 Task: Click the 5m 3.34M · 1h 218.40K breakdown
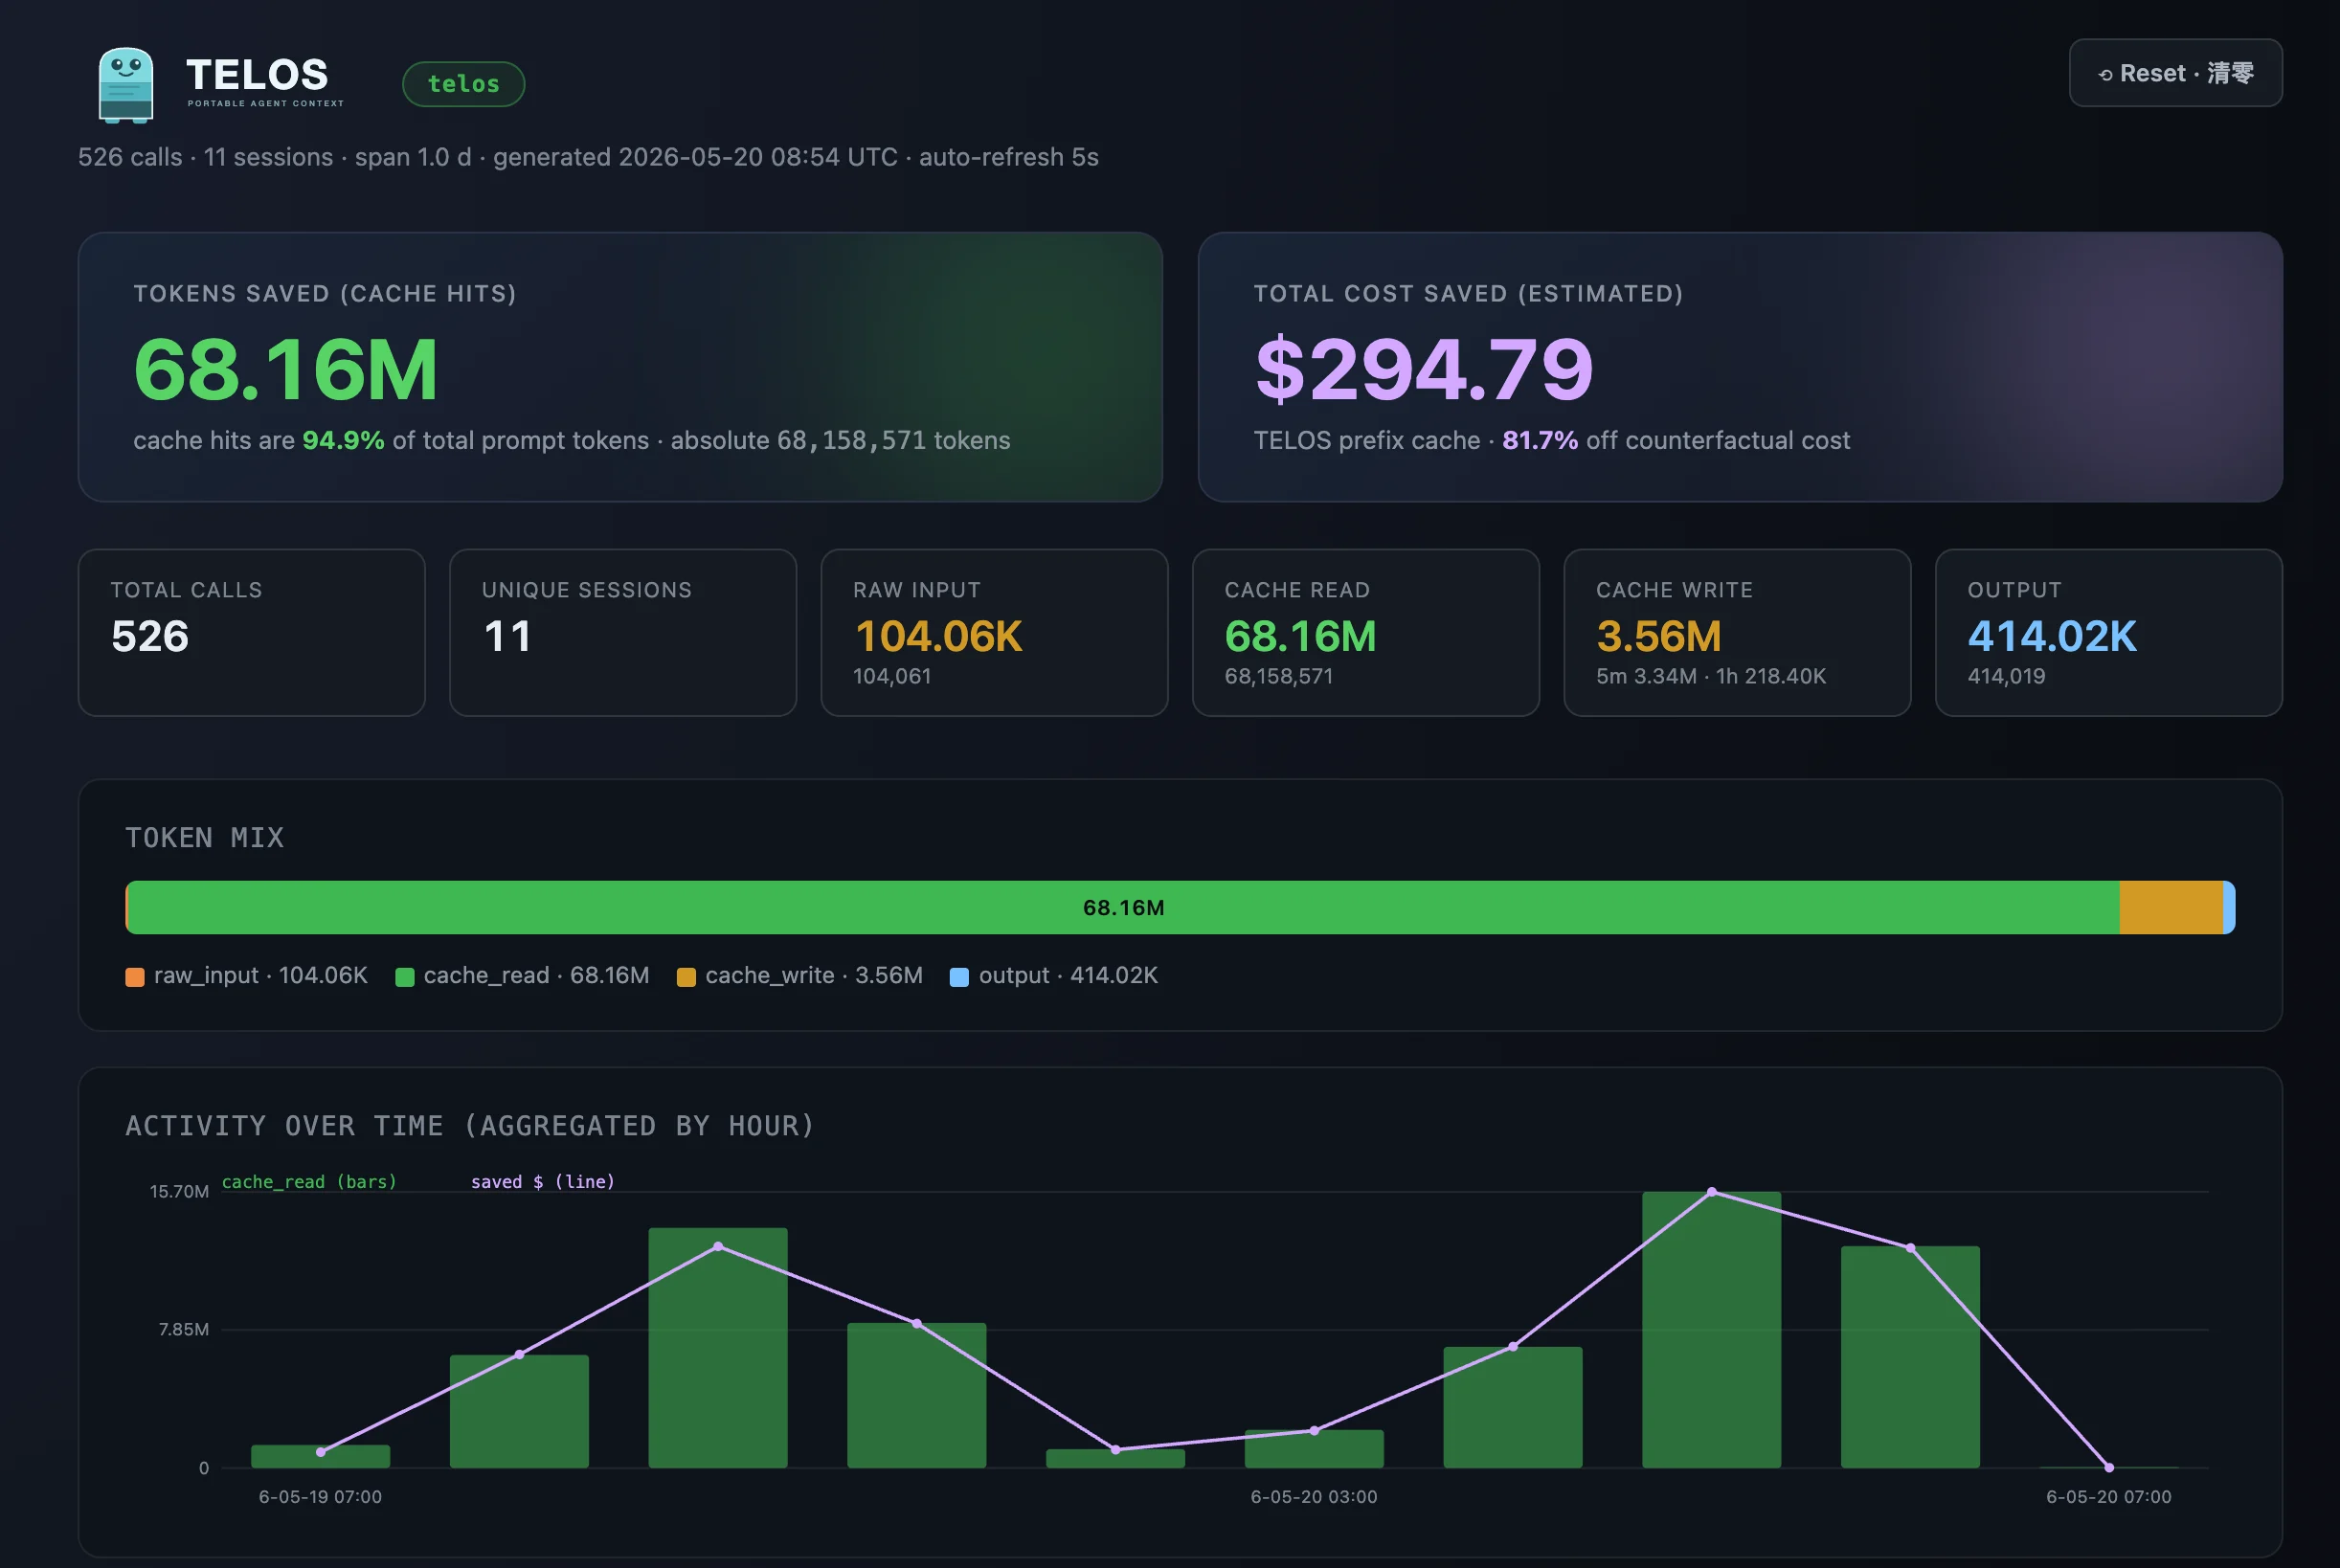tap(1711, 676)
